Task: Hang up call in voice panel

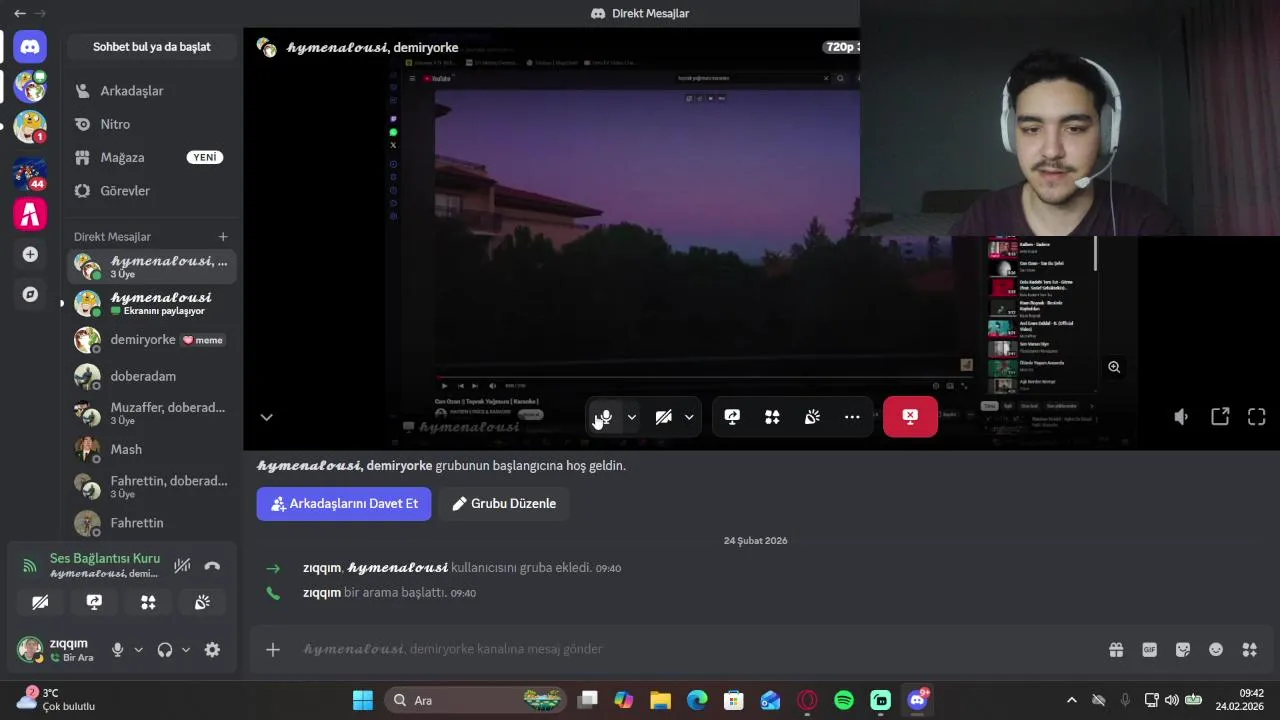Action: [x=212, y=566]
